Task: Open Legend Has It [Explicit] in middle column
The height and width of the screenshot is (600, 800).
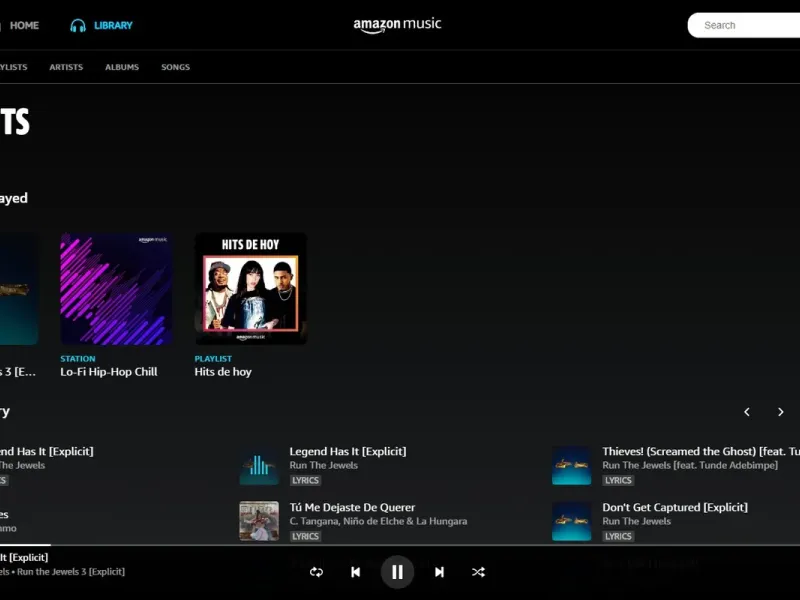Action: click(348, 452)
